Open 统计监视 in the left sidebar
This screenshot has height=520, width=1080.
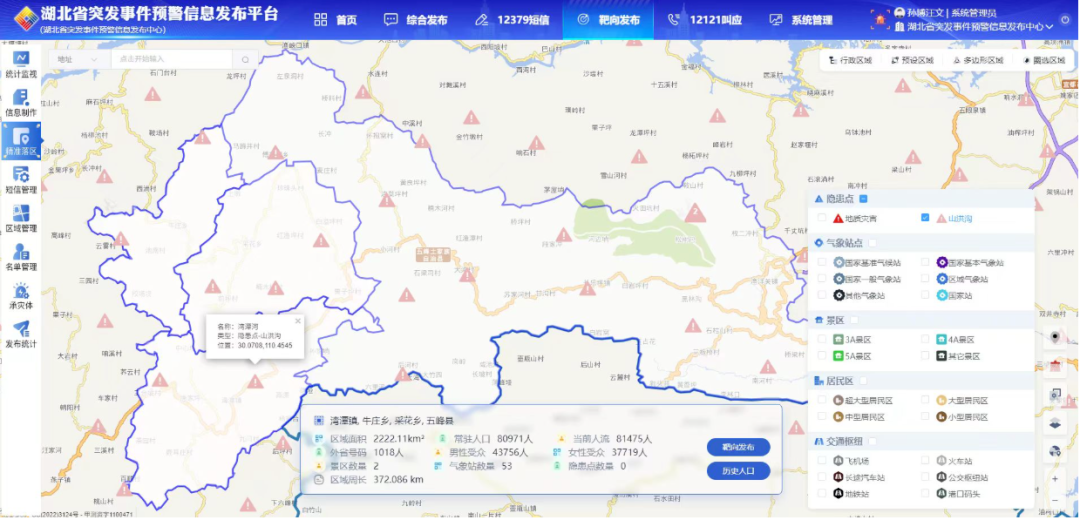20,64
